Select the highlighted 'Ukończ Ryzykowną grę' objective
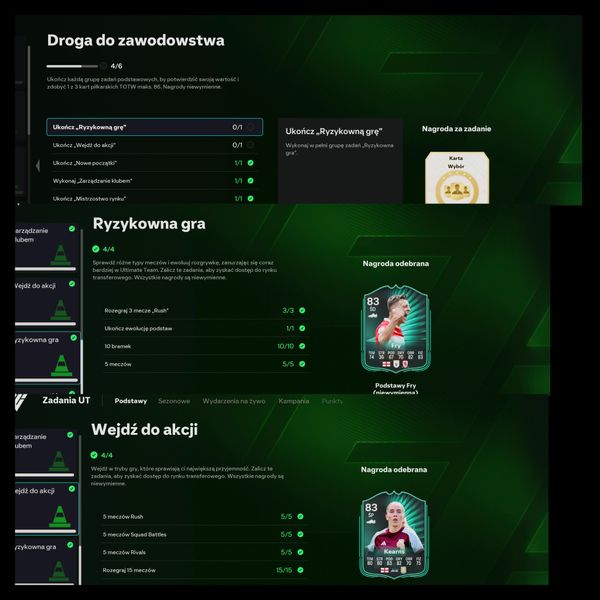The width and height of the screenshot is (600, 600). pyautogui.click(x=155, y=127)
